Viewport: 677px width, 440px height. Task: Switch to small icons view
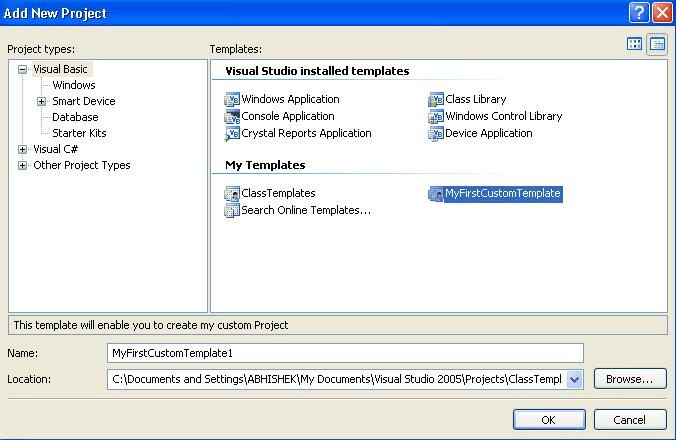657,44
